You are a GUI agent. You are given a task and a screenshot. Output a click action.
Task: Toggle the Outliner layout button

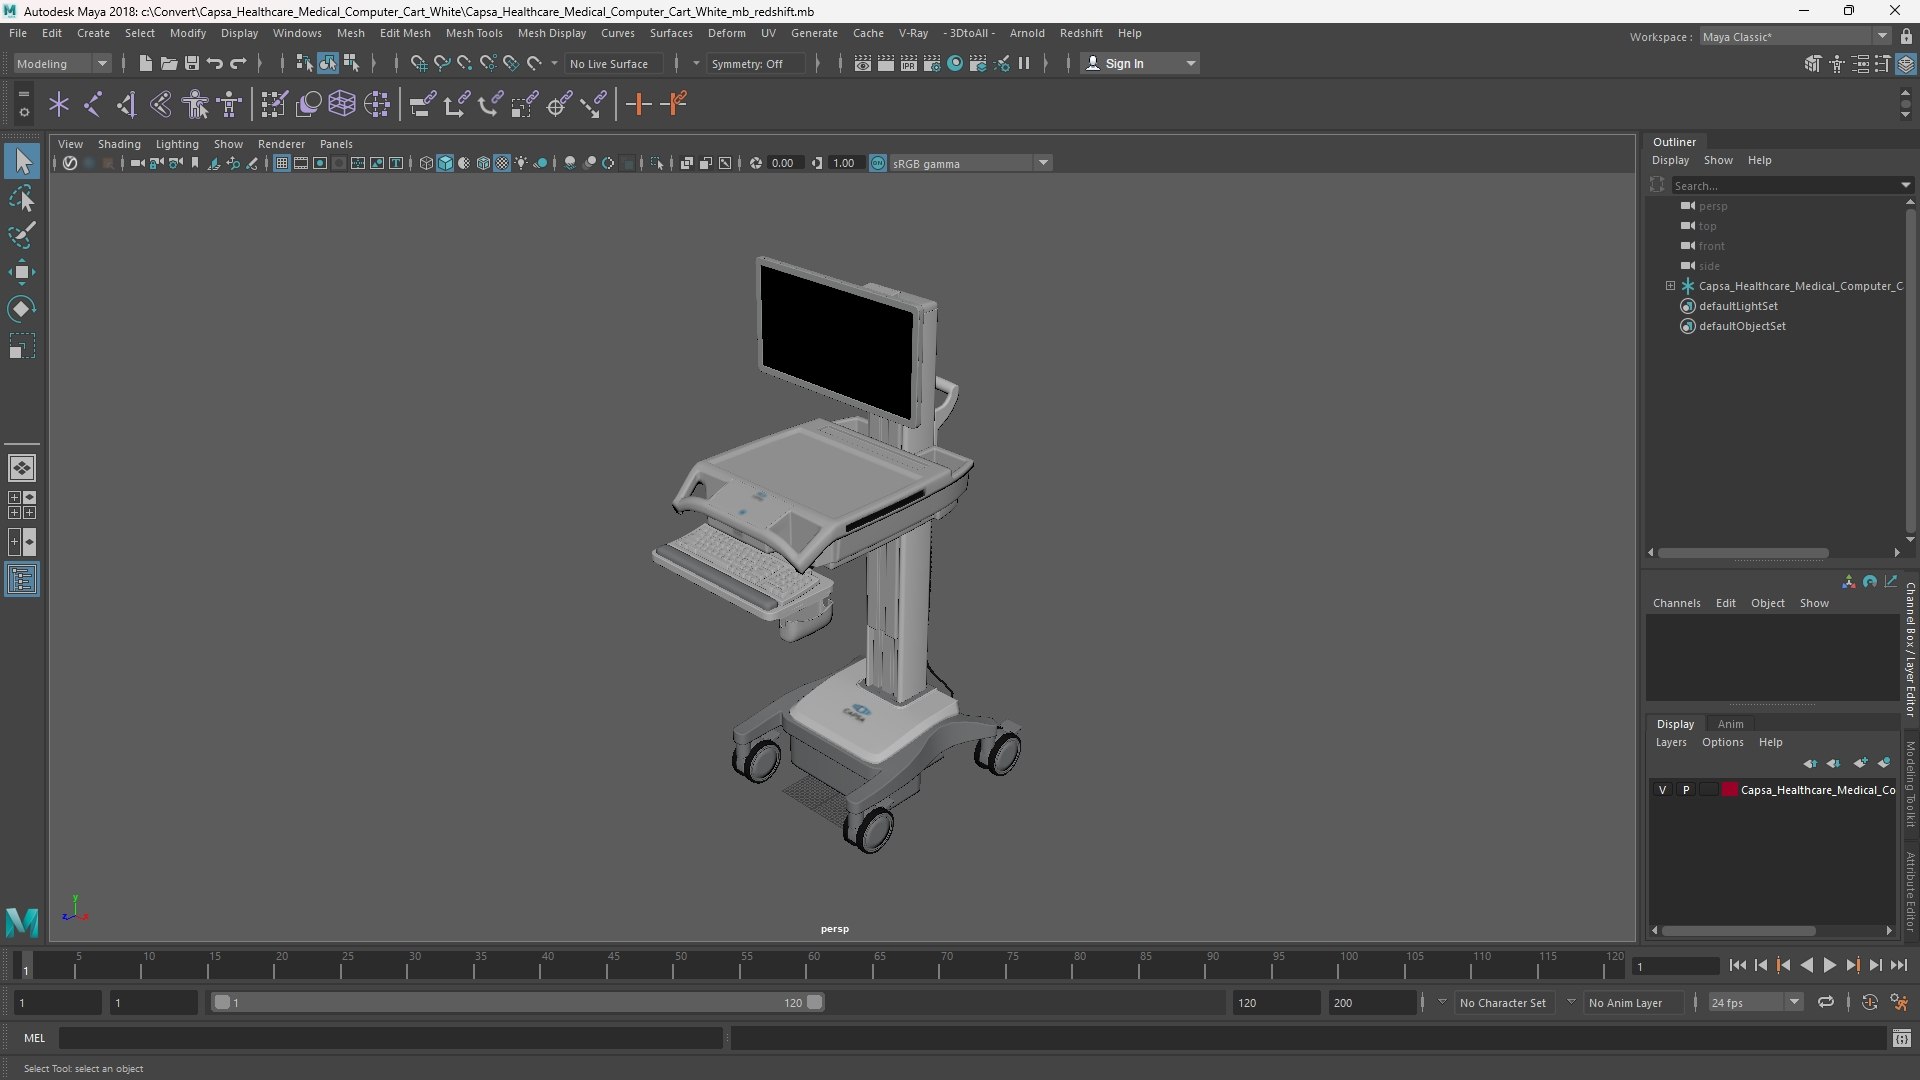22,580
